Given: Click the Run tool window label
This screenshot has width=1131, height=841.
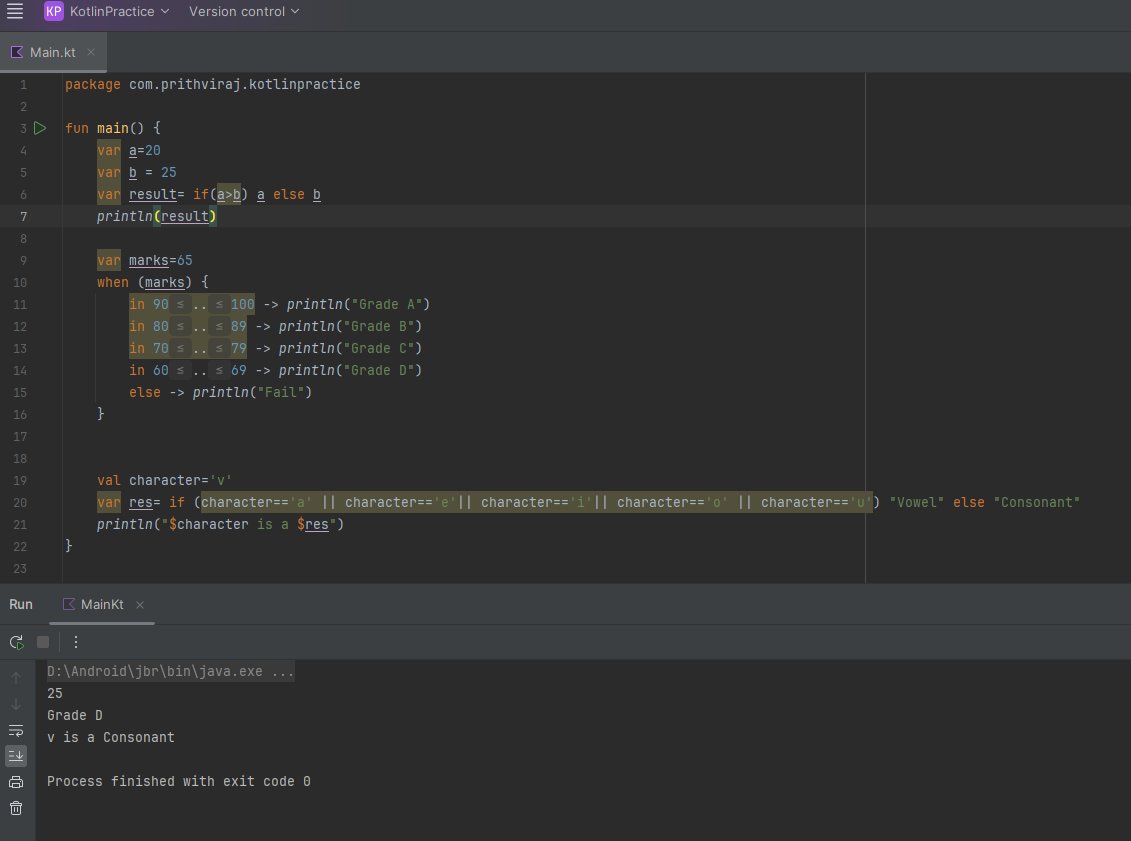Looking at the screenshot, I should [21, 604].
